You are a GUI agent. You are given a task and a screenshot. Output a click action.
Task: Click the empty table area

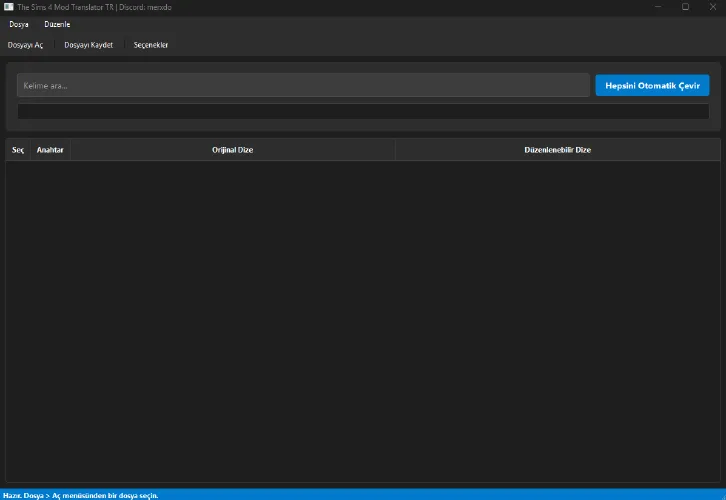pyautogui.click(x=362, y=320)
